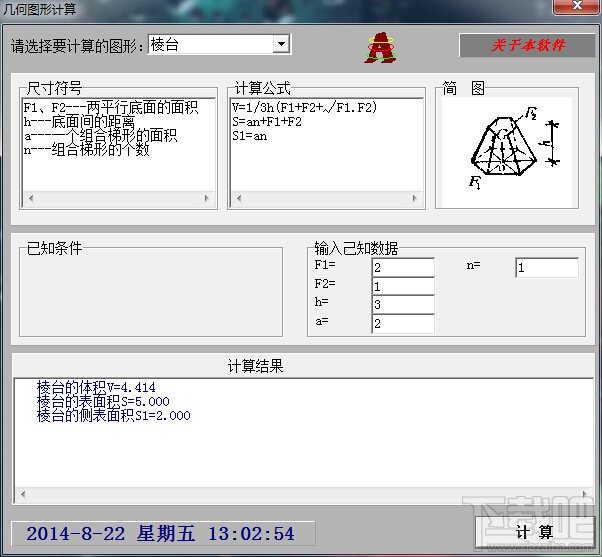The height and width of the screenshot is (557, 602).
Task: Click the n value input field
Action: pyautogui.click(x=547, y=268)
